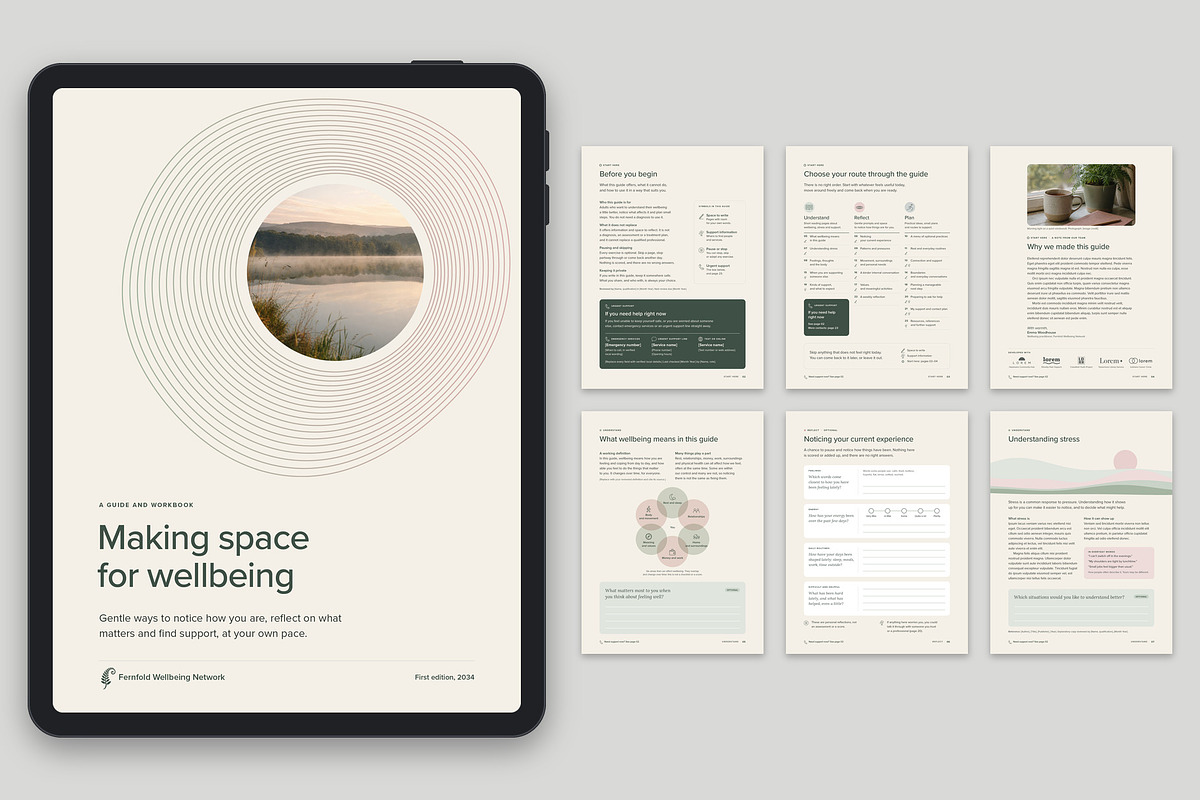This screenshot has height=800, width=1200.
Task: Choose the Very low energy option
Action: pos(871,511)
